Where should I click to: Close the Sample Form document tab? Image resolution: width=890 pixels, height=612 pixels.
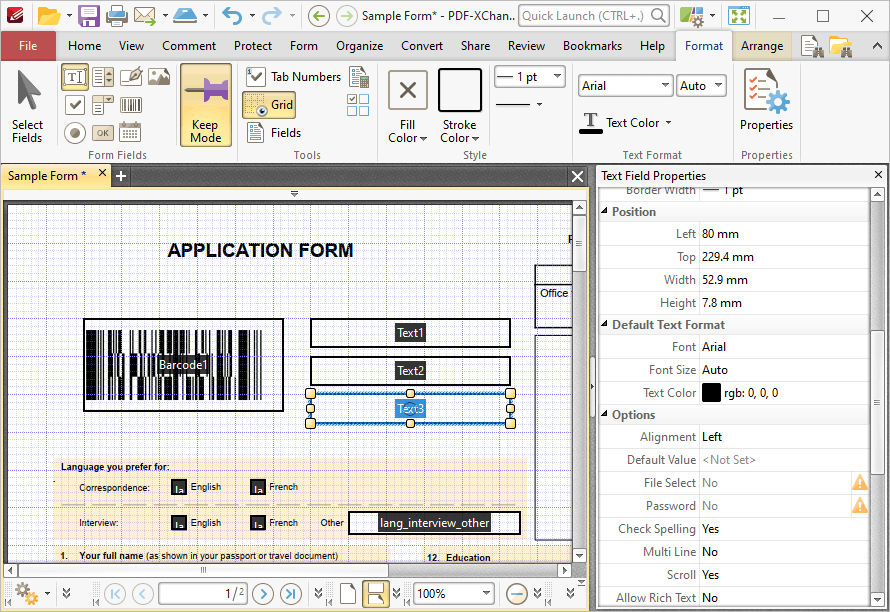[x=102, y=173]
